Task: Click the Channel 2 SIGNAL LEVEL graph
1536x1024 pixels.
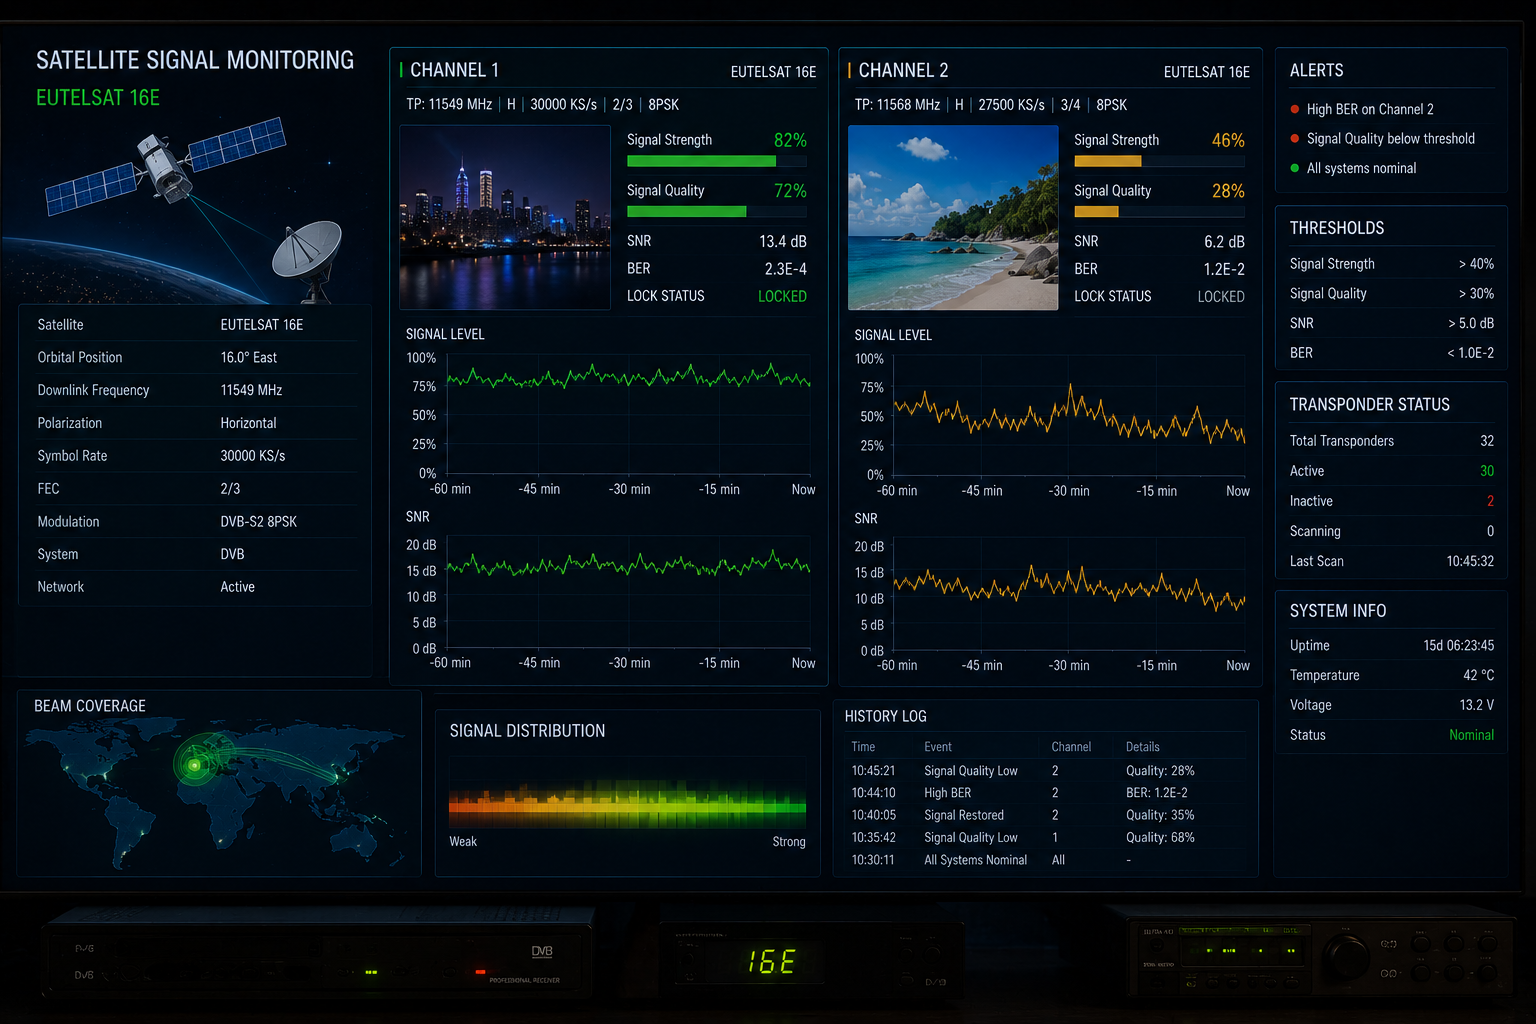Action: pos(1070,416)
